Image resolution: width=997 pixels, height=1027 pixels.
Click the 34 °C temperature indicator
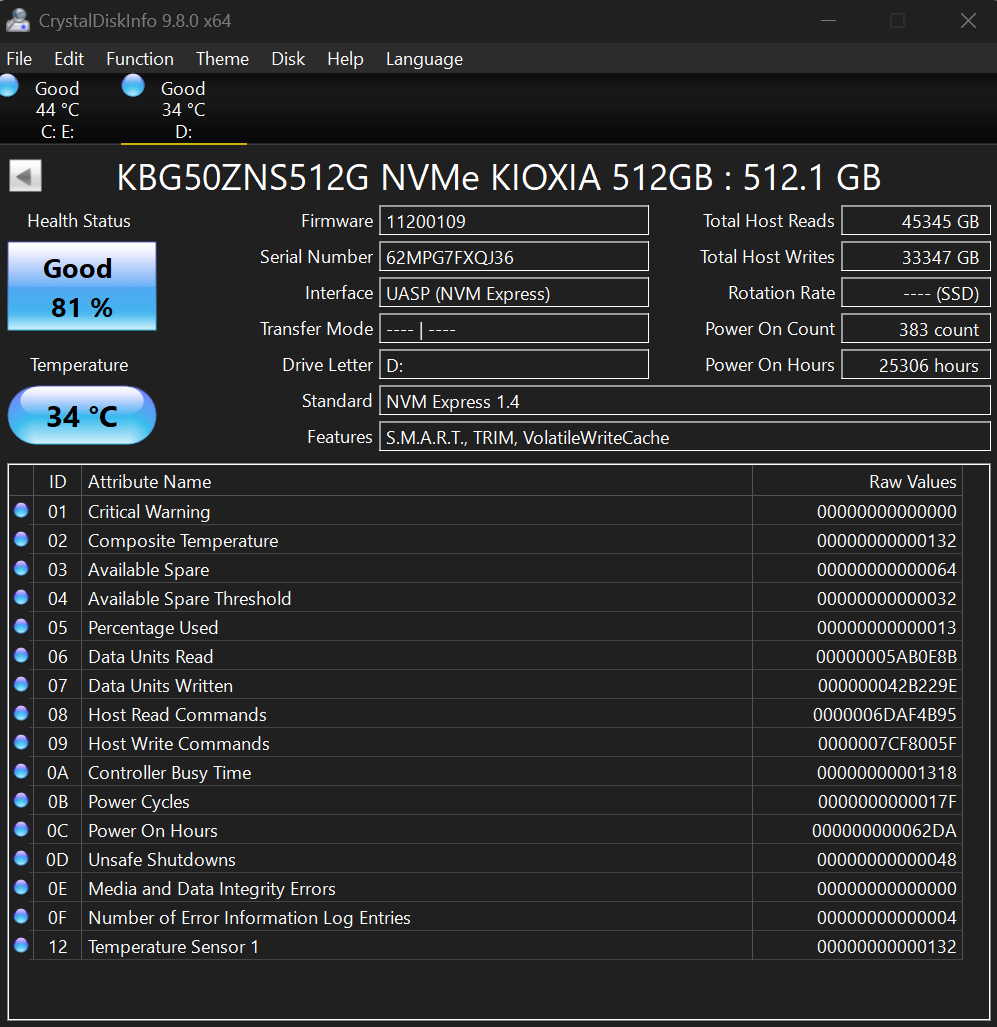[82, 415]
